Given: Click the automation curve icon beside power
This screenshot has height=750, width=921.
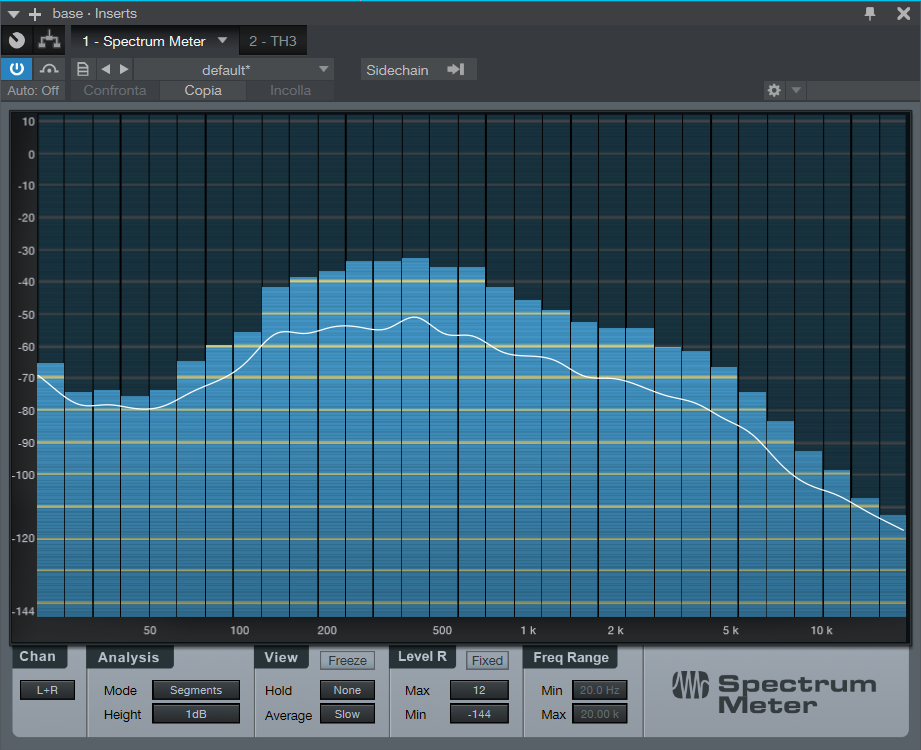Looking at the screenshot, I should [x=49, y=69].
